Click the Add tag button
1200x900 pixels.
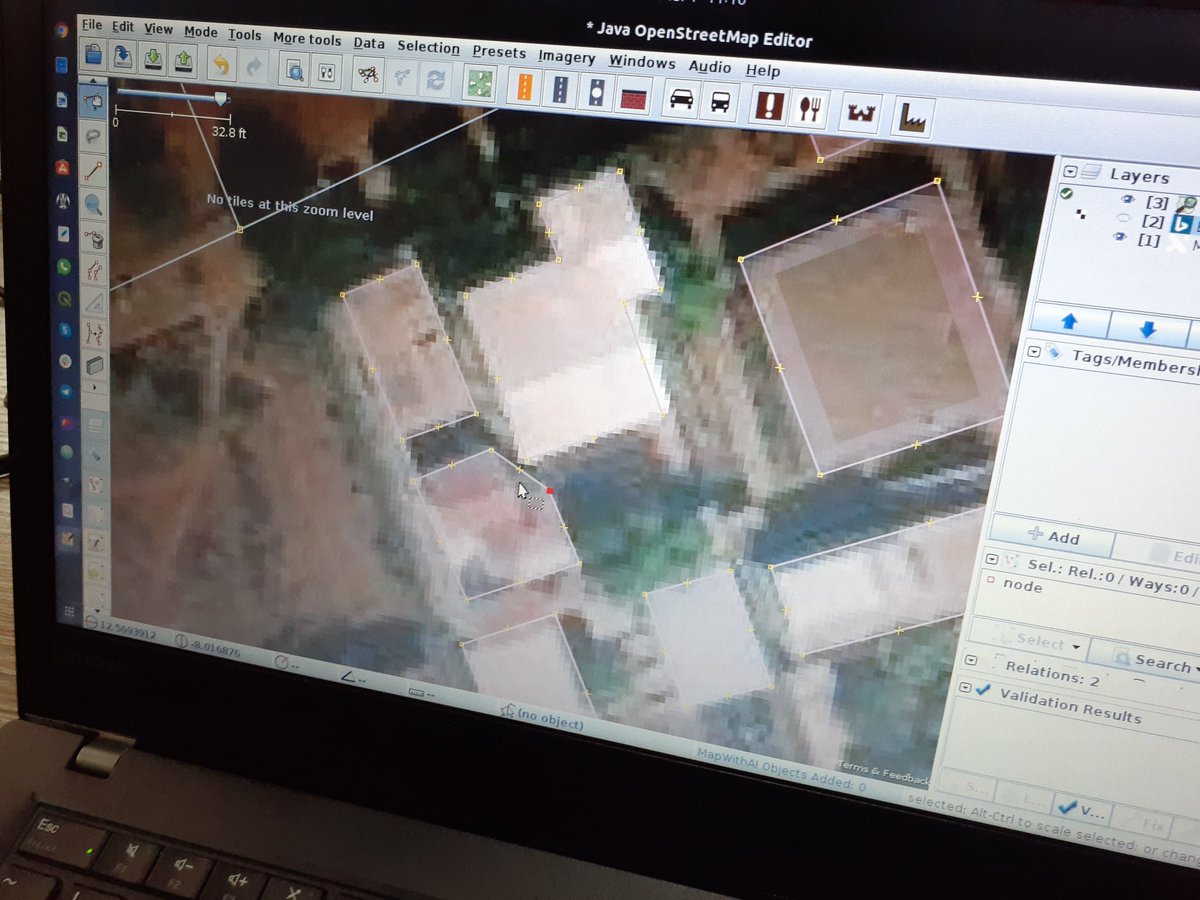tap(1052, 537)
